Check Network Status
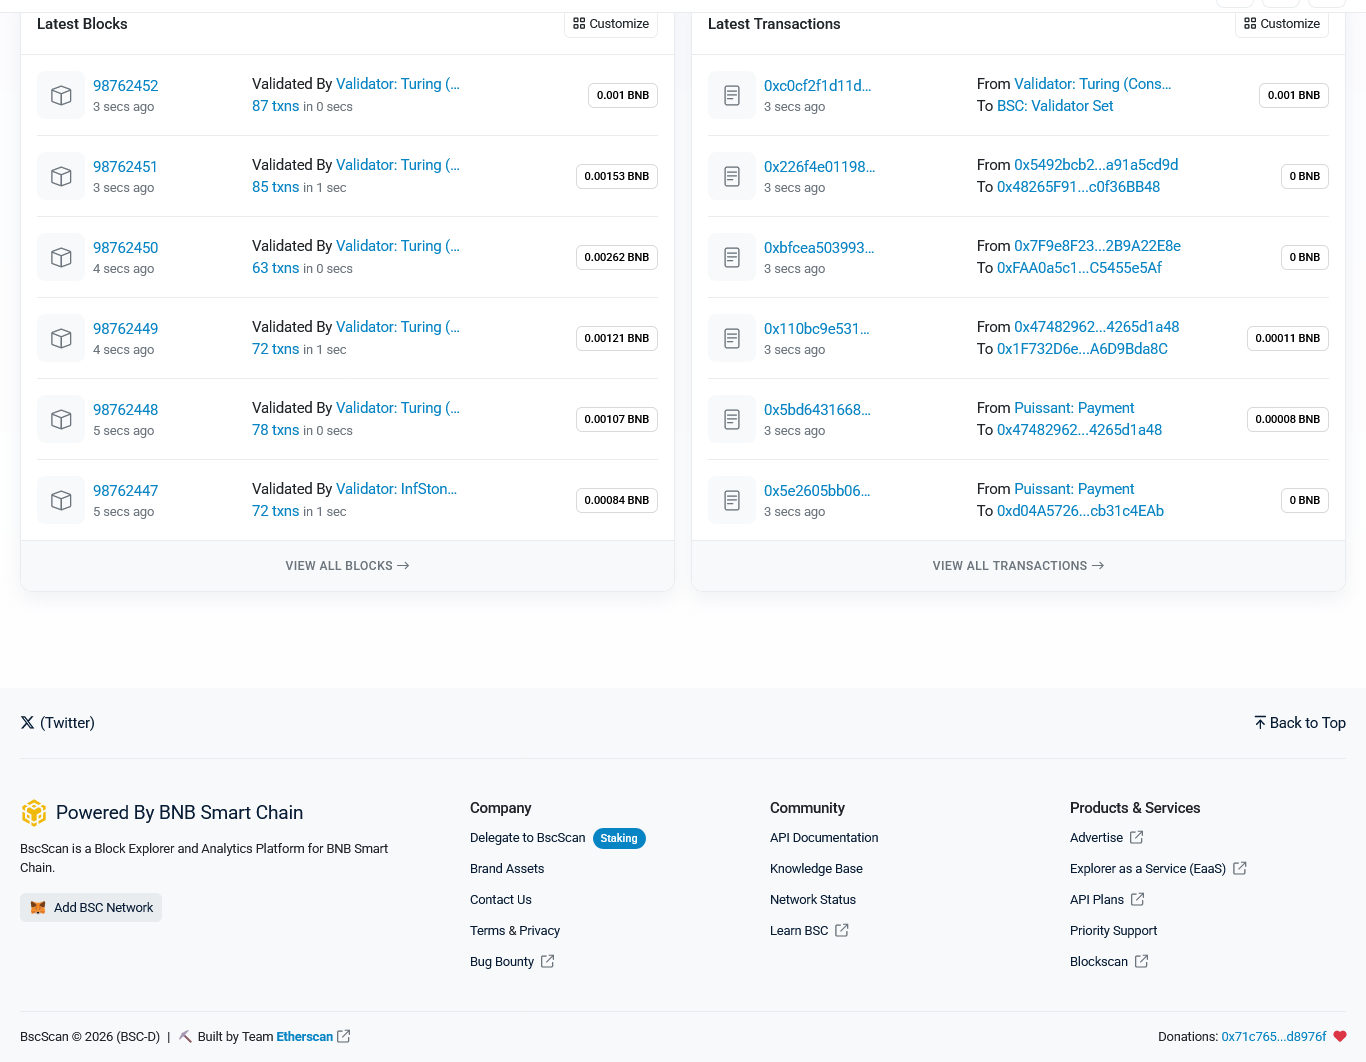The height and width of the screenshot is (1062, 1366). tap(813, 900)
